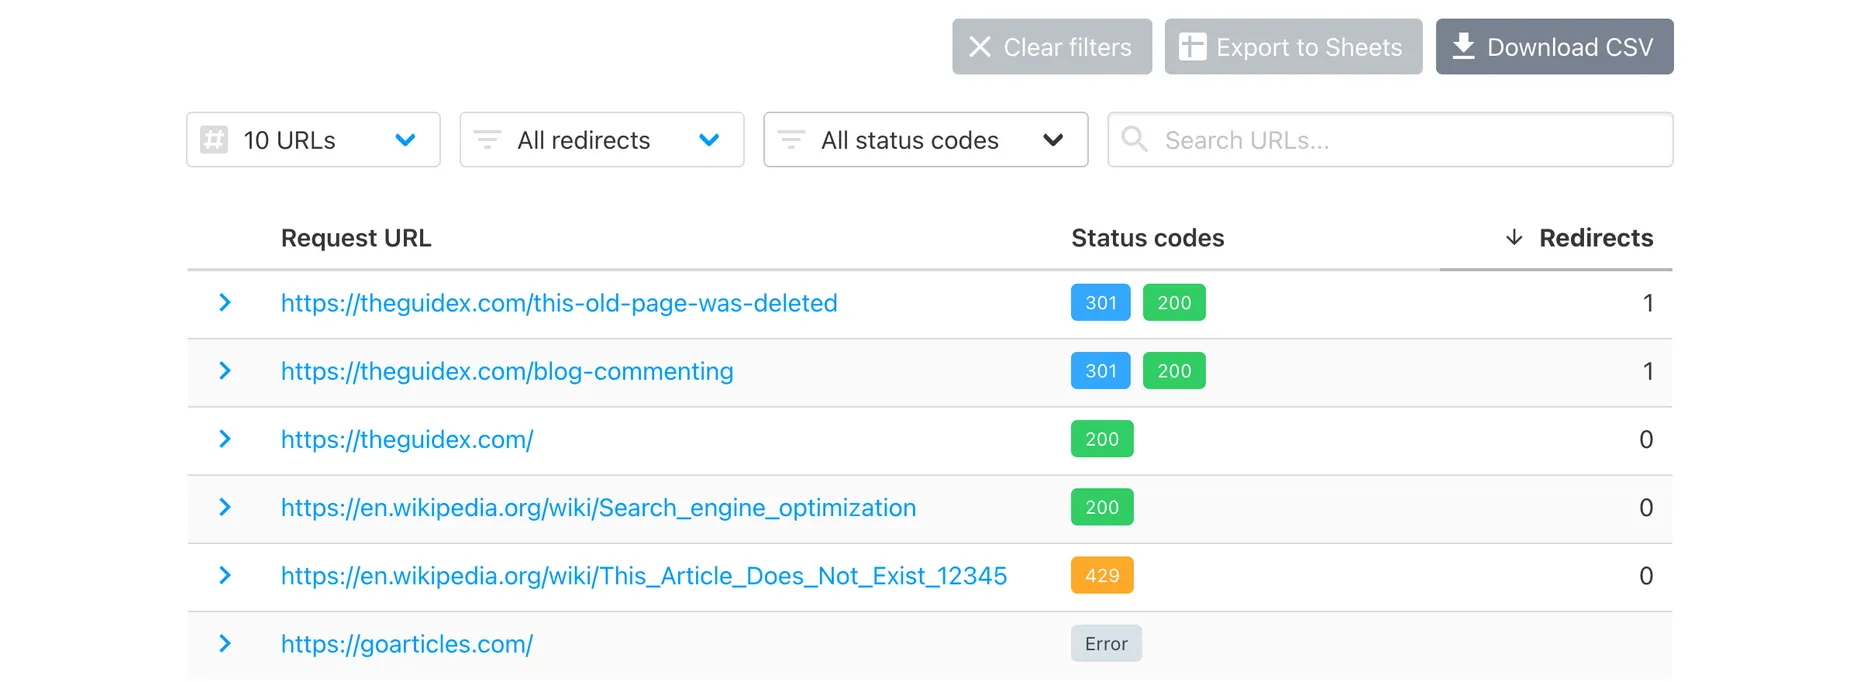This screenshot has width=1860, height=682.
Task: Click redirect count 1 in blog-commenting row
Action: coord(1648,371)
